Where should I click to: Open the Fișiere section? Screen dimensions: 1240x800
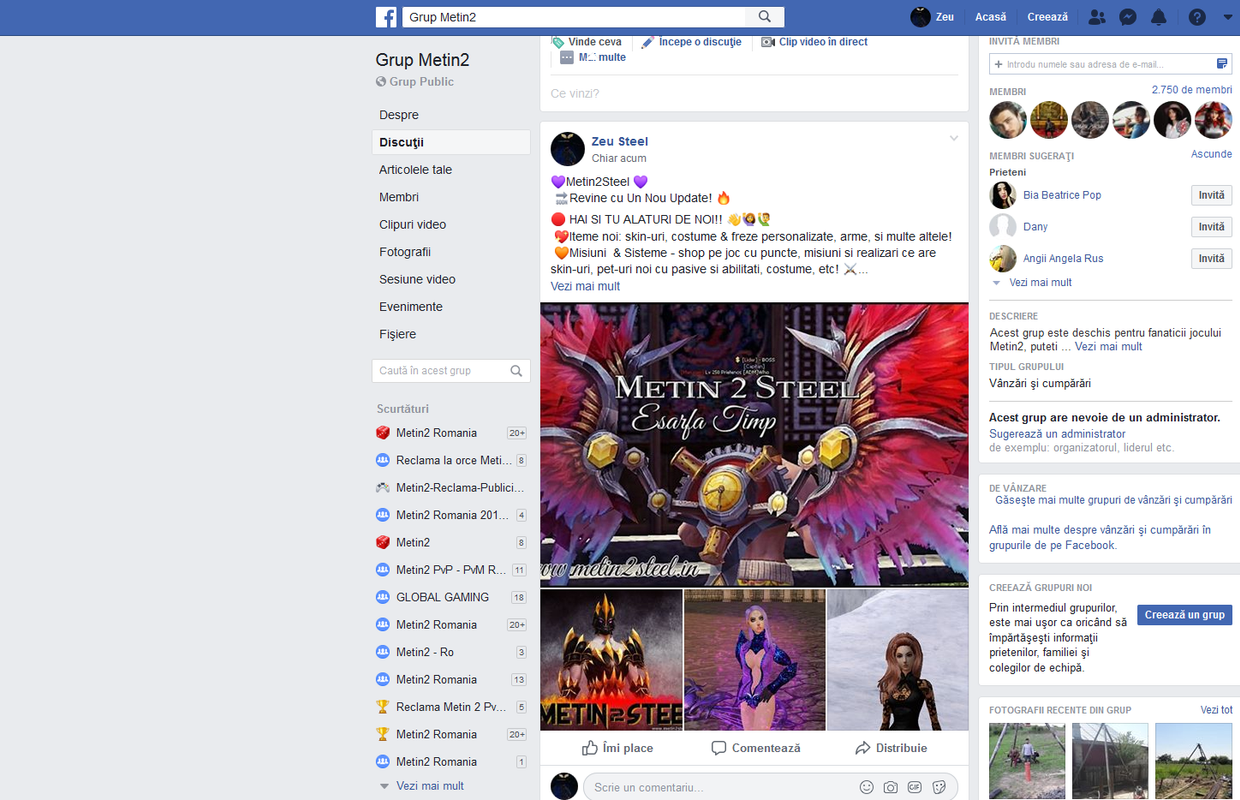click(398, 334)
